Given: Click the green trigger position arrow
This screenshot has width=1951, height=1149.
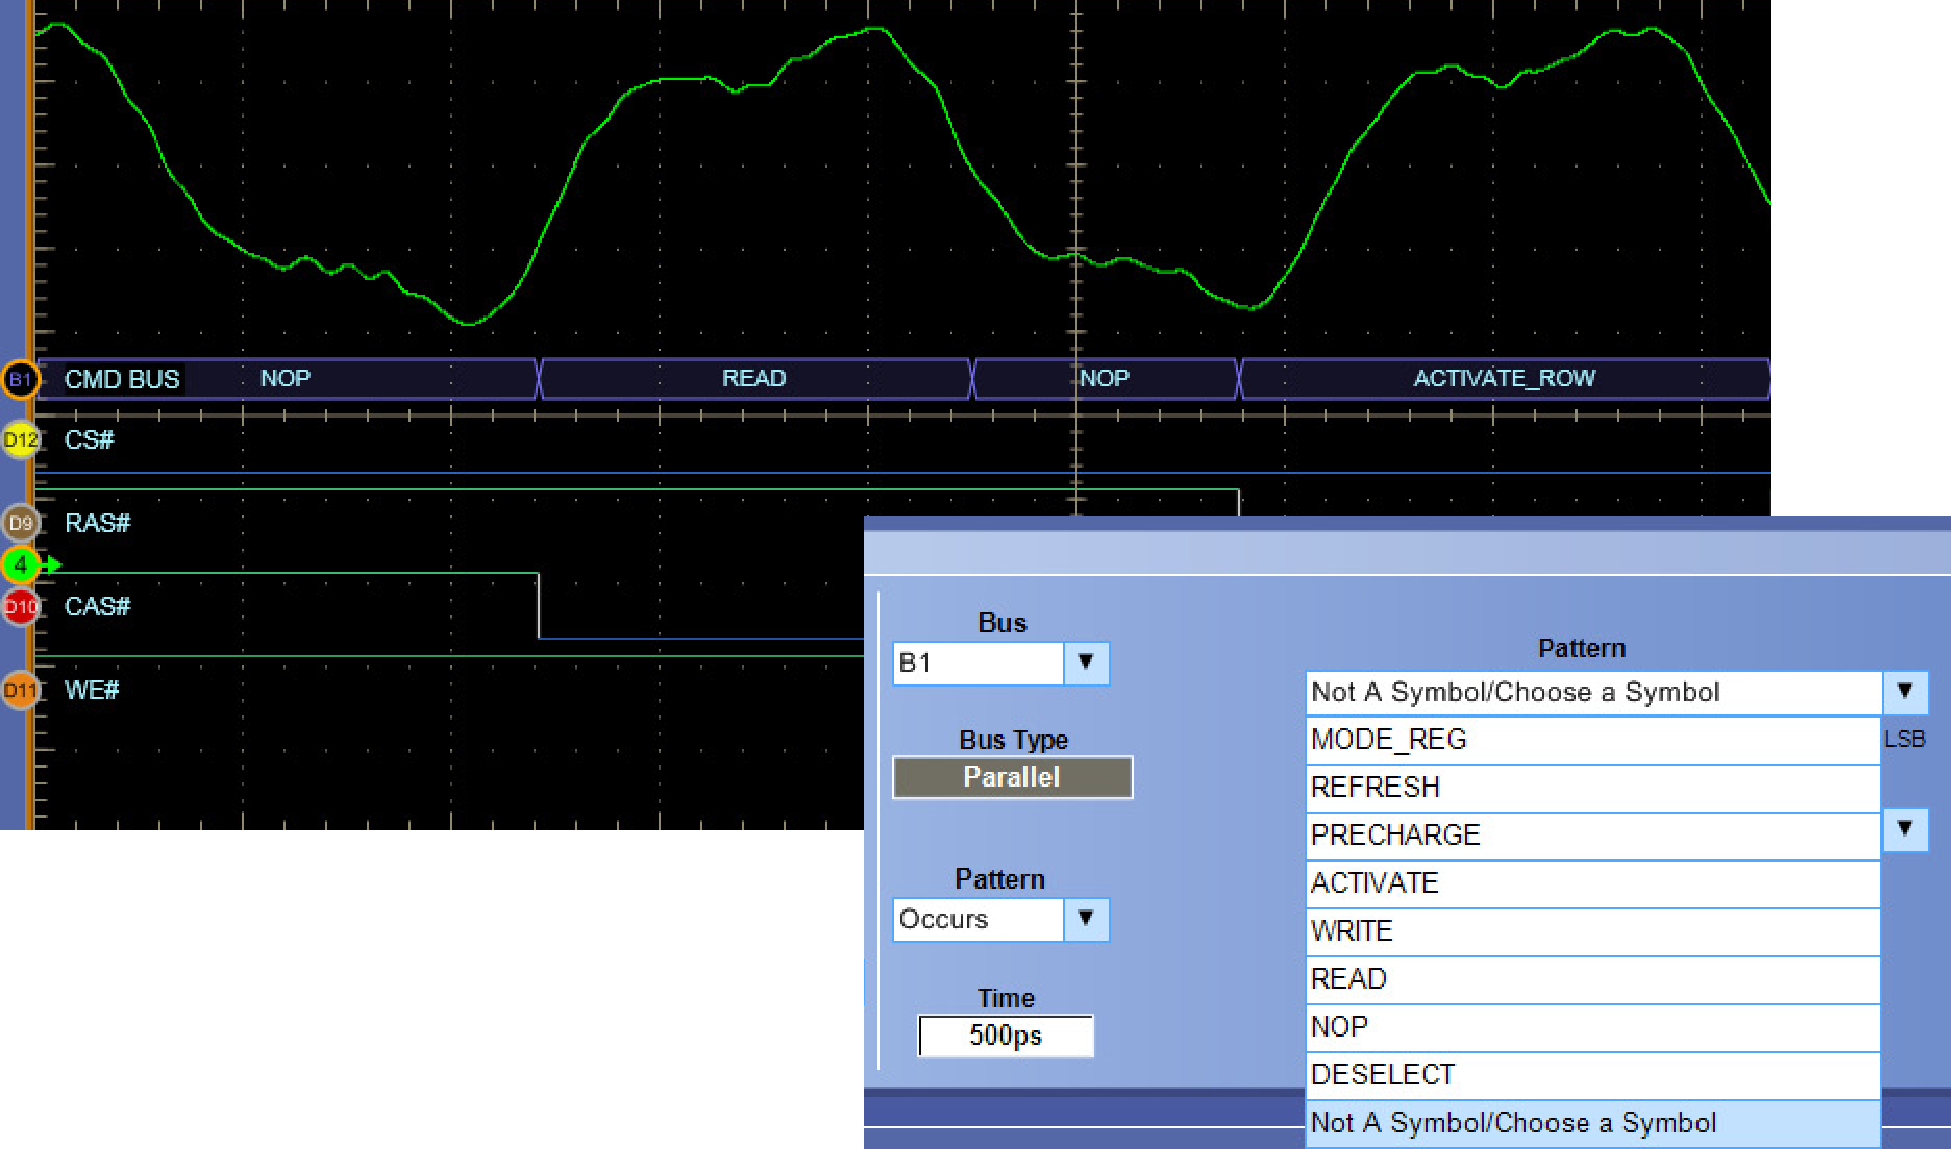Looking at the screenshot, I should tap(52, 565).
